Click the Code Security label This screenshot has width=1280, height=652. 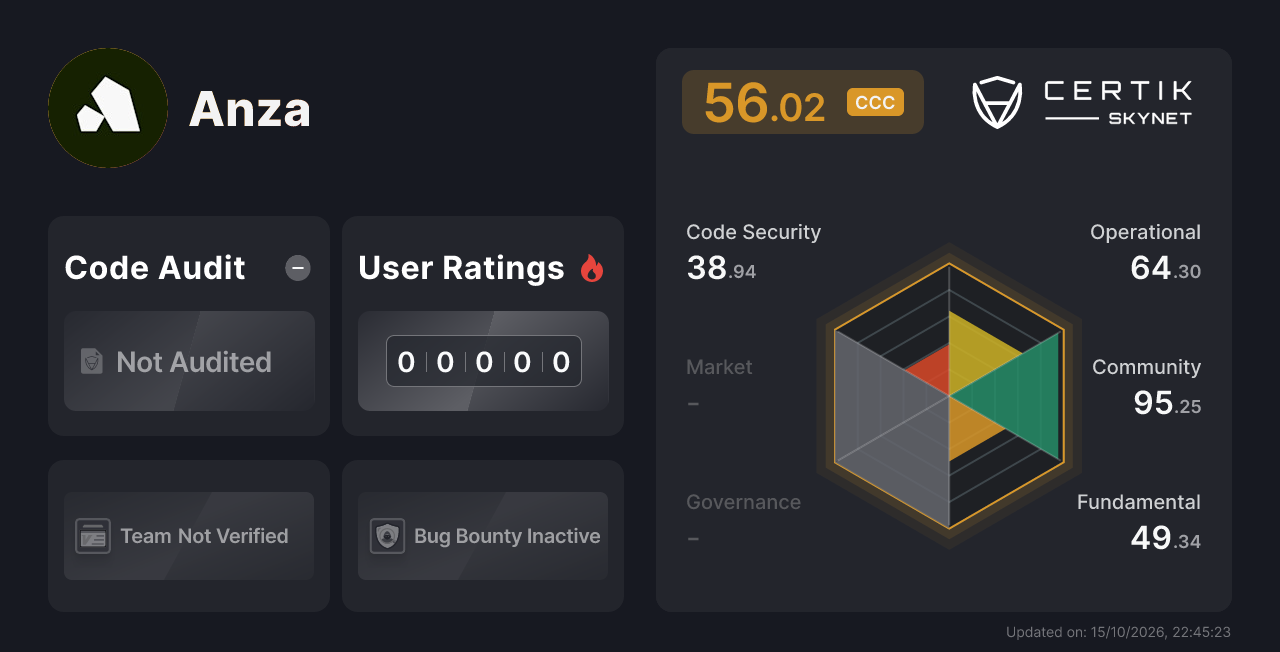pos(753,232)
